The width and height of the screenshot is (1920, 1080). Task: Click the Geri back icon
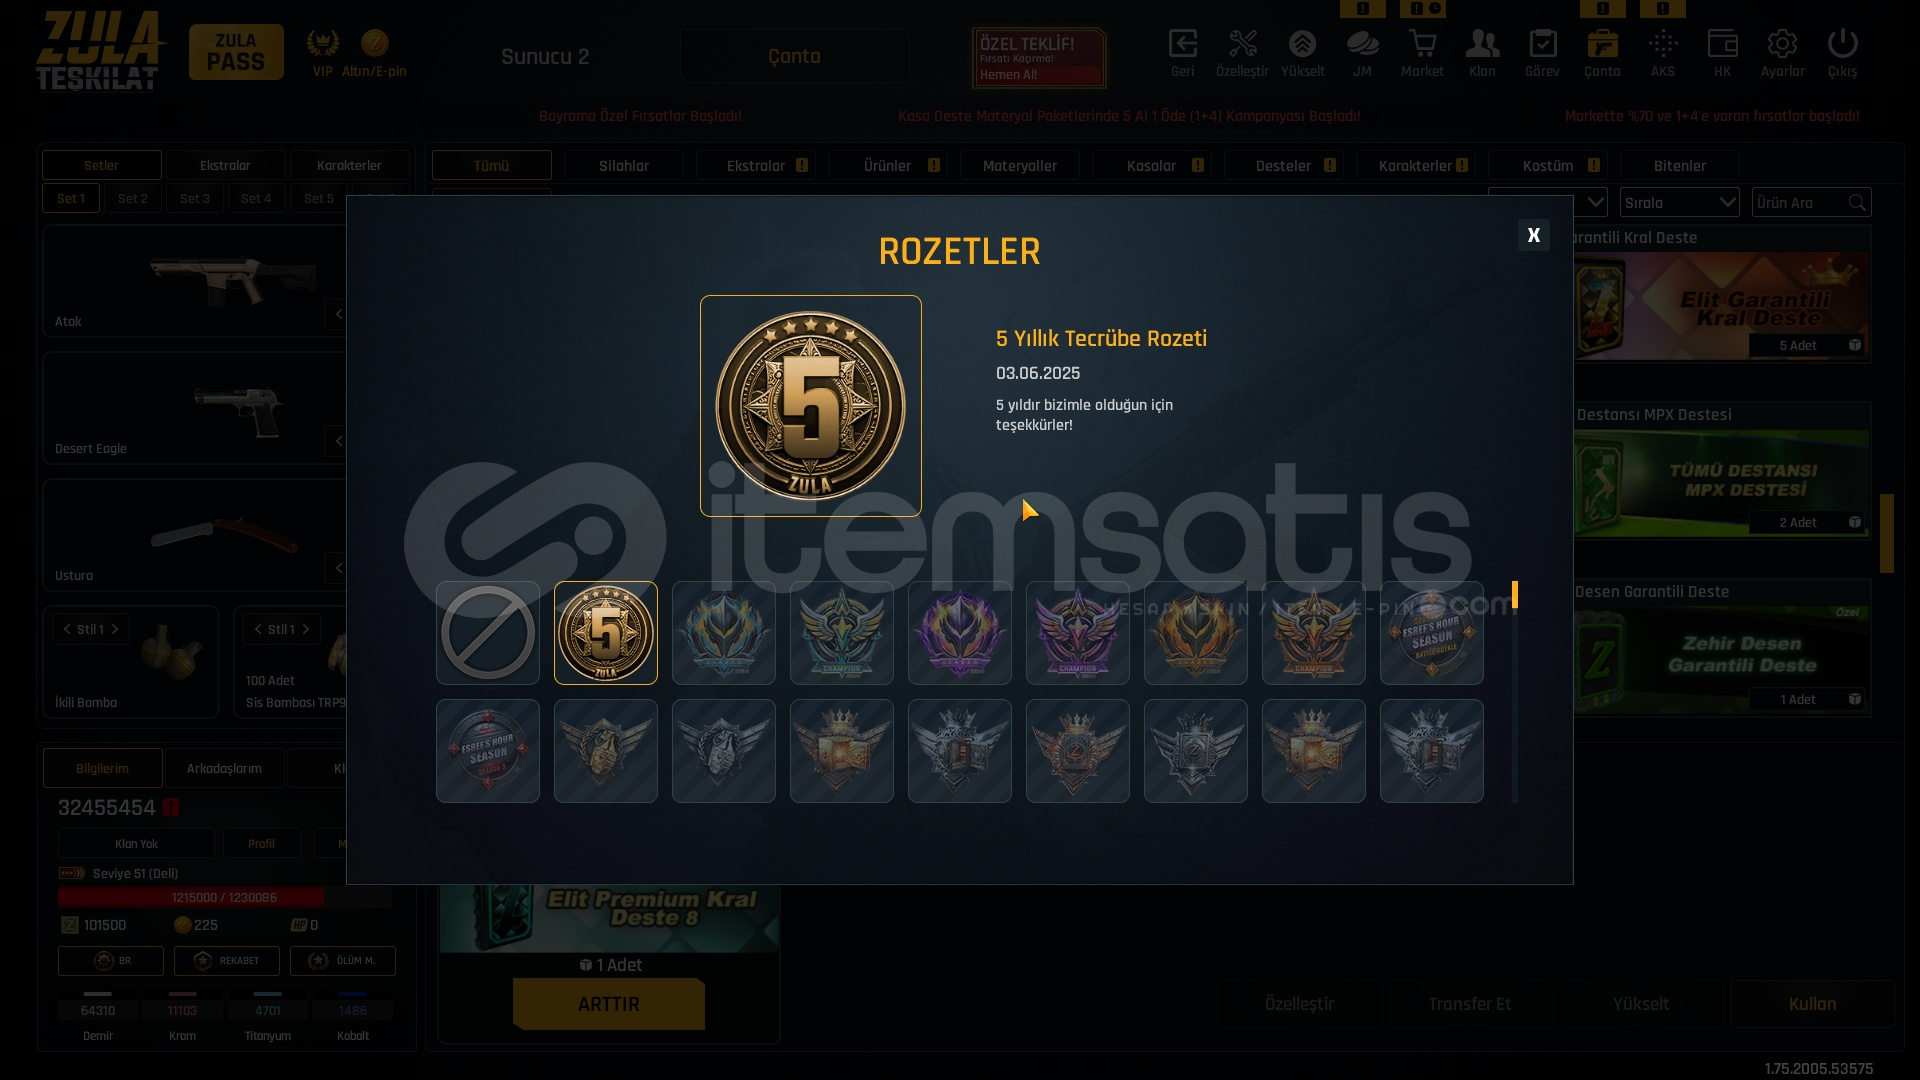pos(1182,53)
